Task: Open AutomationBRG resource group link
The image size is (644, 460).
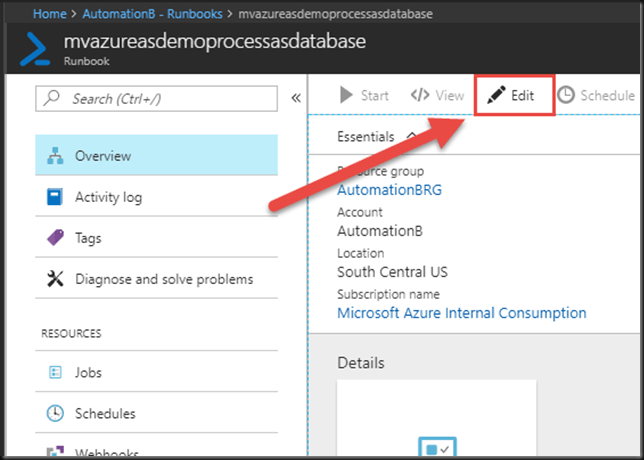Action: click(x=389, y=190)
